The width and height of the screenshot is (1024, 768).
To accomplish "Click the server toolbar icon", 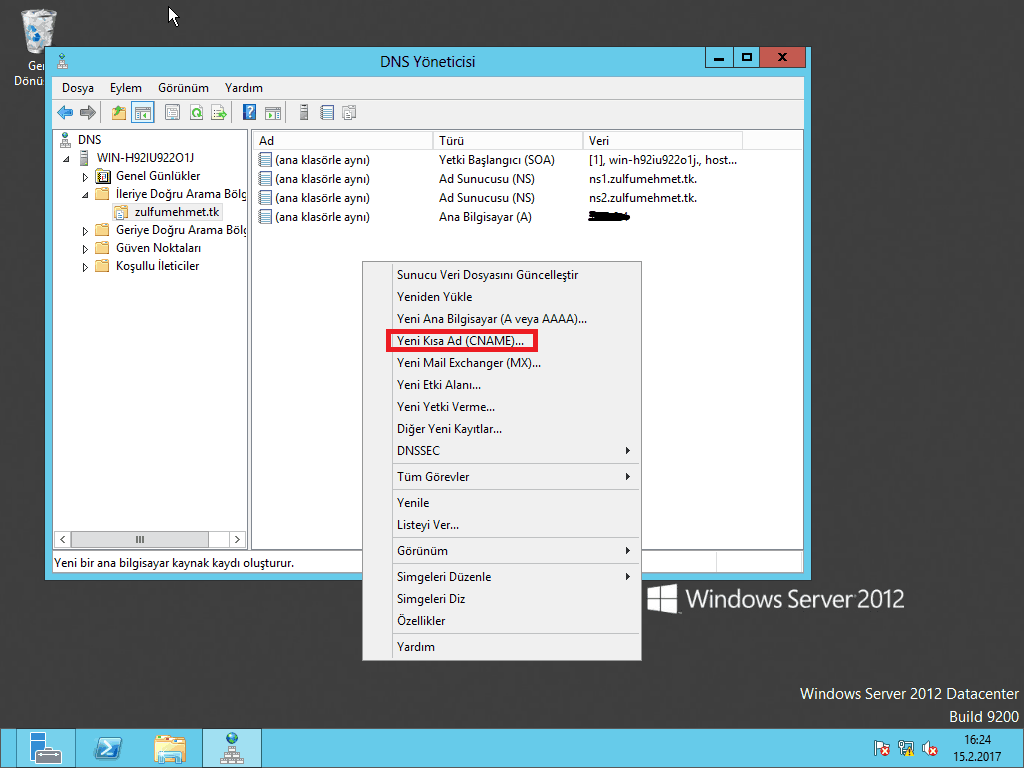I will [304, 113].
